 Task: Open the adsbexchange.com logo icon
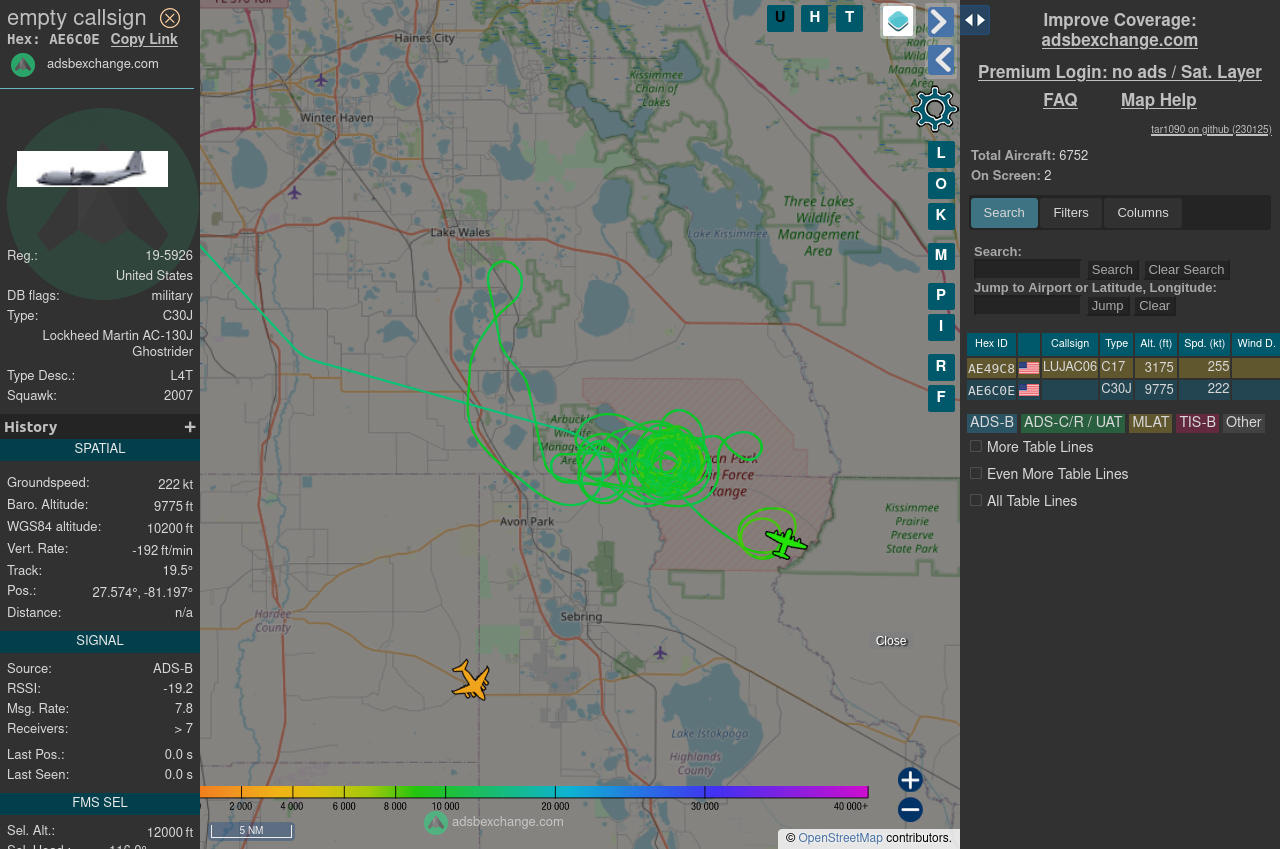[23, 65]
